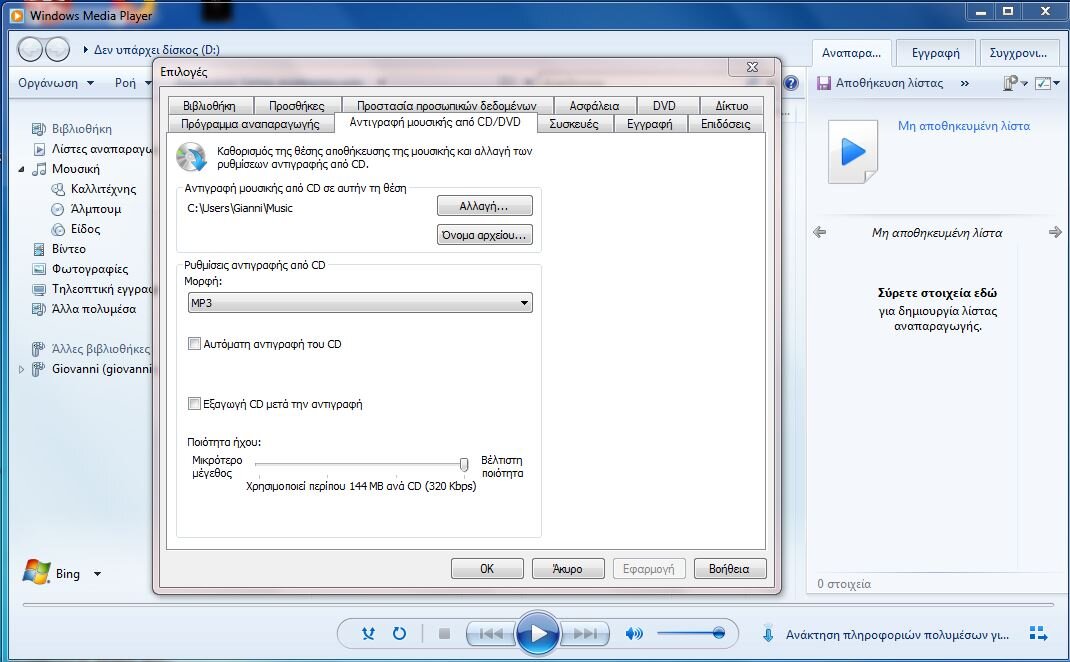Viewport: 1070px width, 662px height.
Task: Close the Επιλογές dialog
Action: pyautogui.click(x=753, y=67)
